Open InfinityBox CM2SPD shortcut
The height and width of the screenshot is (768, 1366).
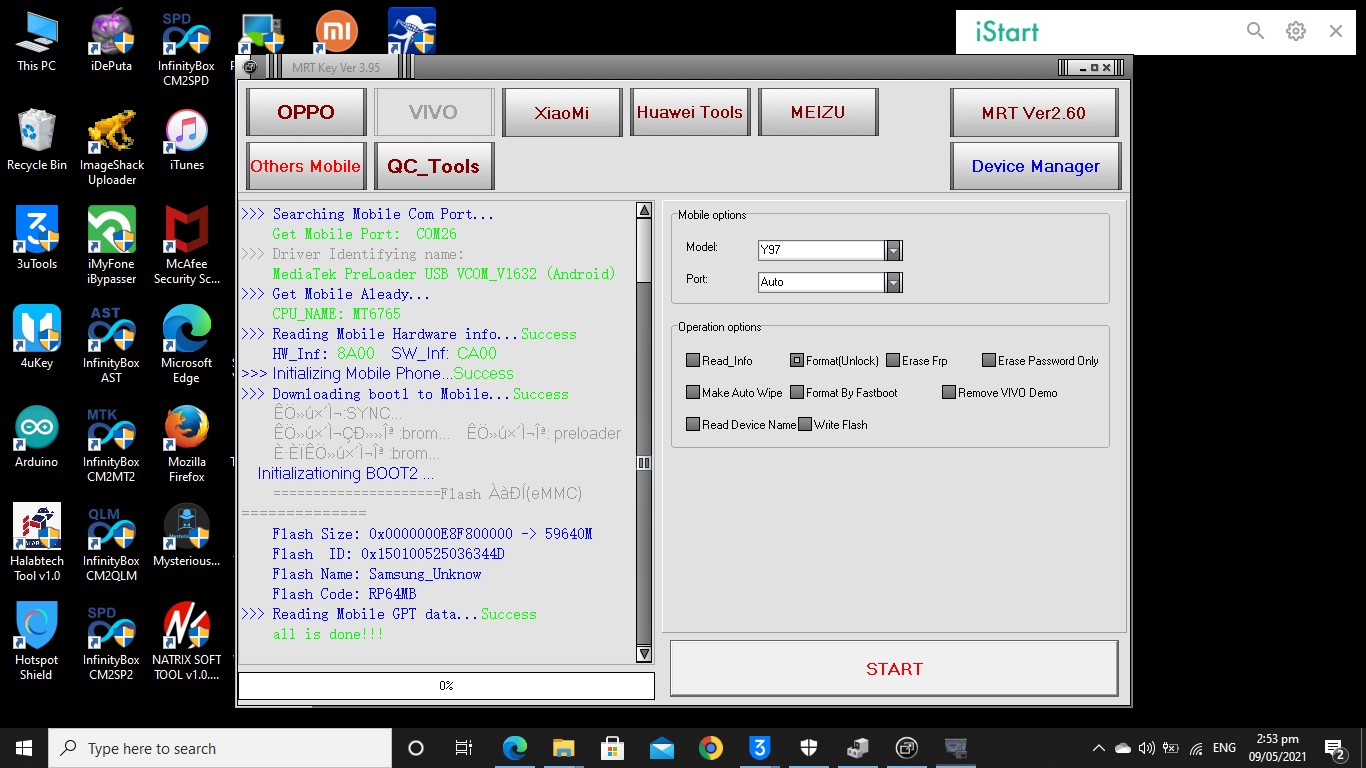pyautogui.click(x=186, y=48)
